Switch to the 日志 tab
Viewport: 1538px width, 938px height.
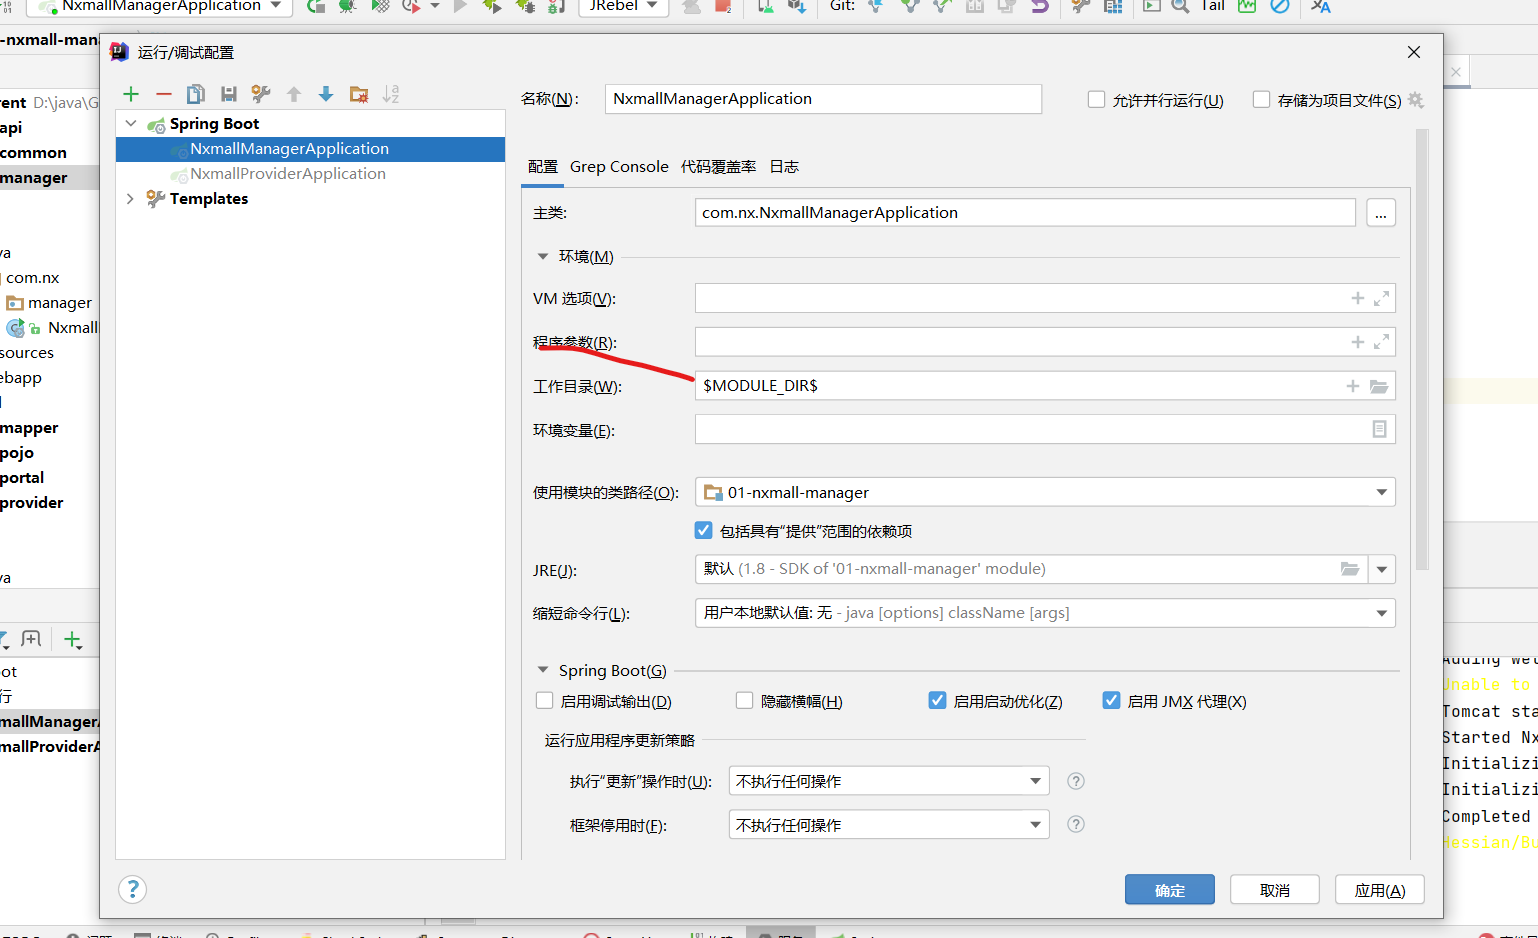(x=784, y=167)
